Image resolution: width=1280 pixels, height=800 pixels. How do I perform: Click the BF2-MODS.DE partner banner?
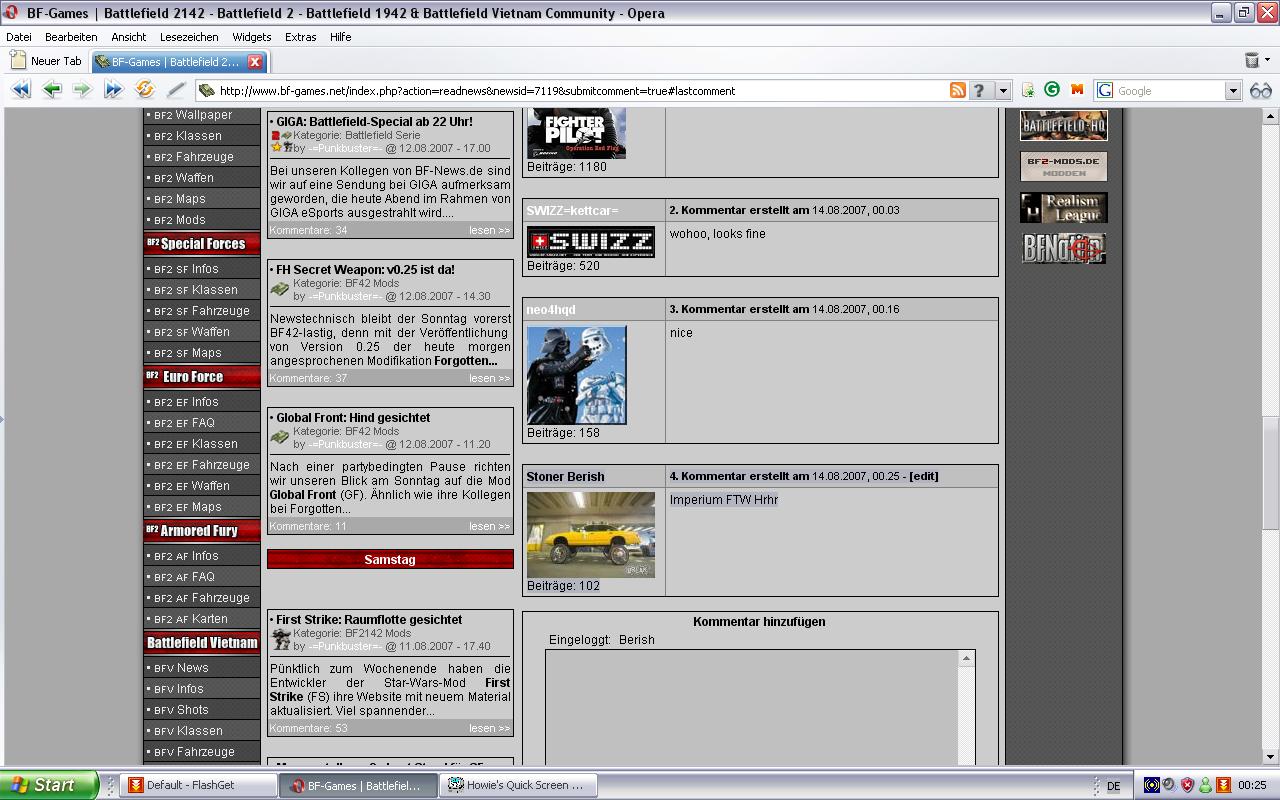click(x=1063, y=166)
